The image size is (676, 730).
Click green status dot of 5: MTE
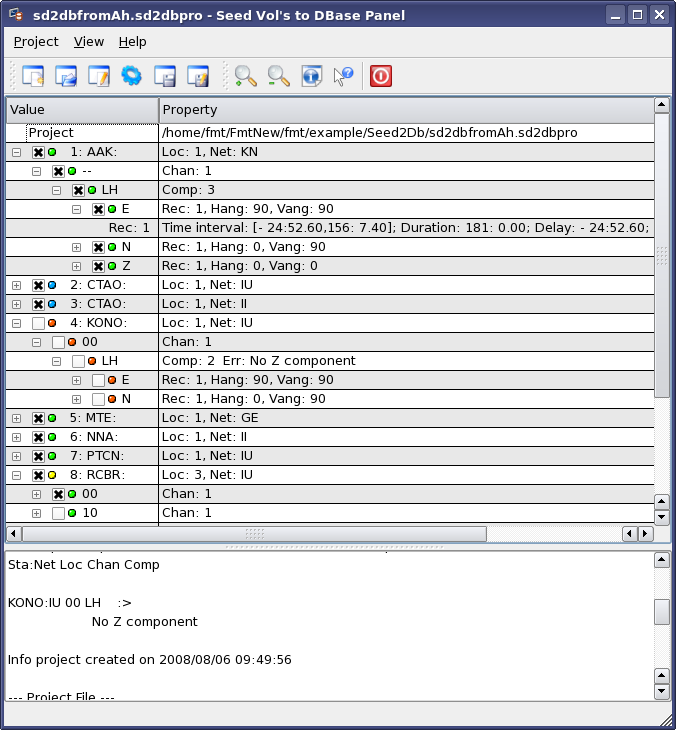pyautogui.click(x=52, y=418)
